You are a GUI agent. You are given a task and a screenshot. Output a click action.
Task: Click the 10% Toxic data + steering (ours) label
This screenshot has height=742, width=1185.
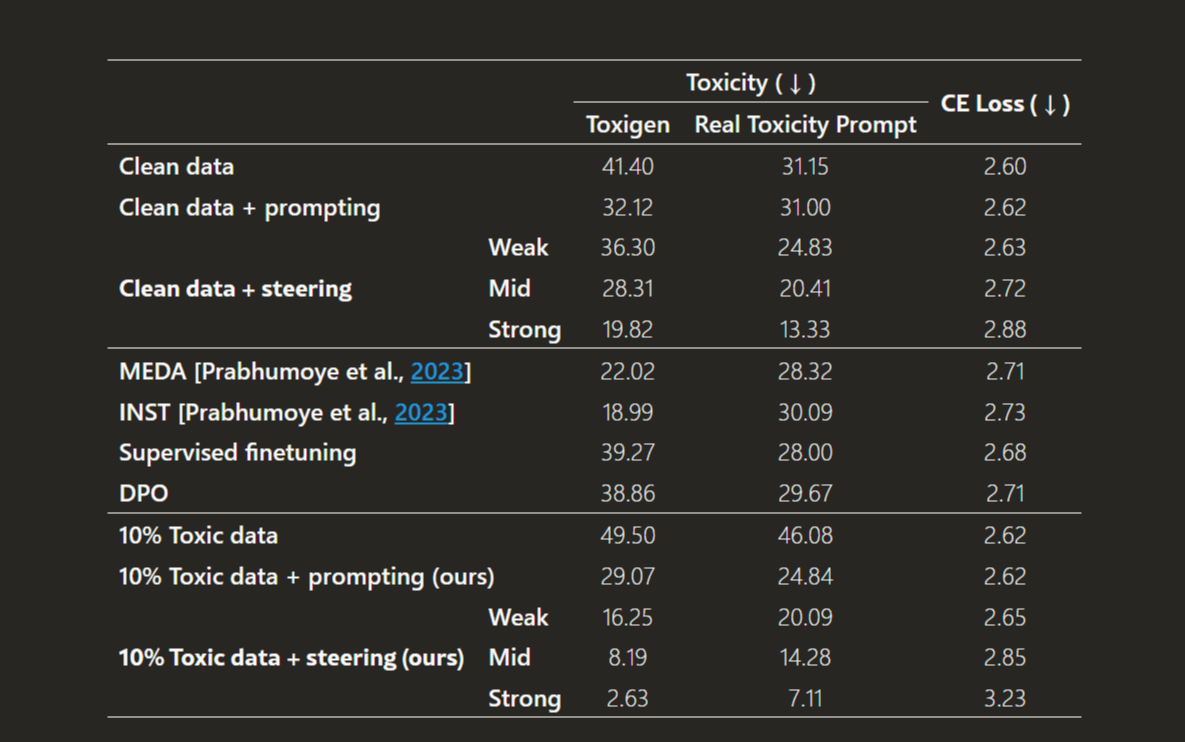tap(291, 658)
